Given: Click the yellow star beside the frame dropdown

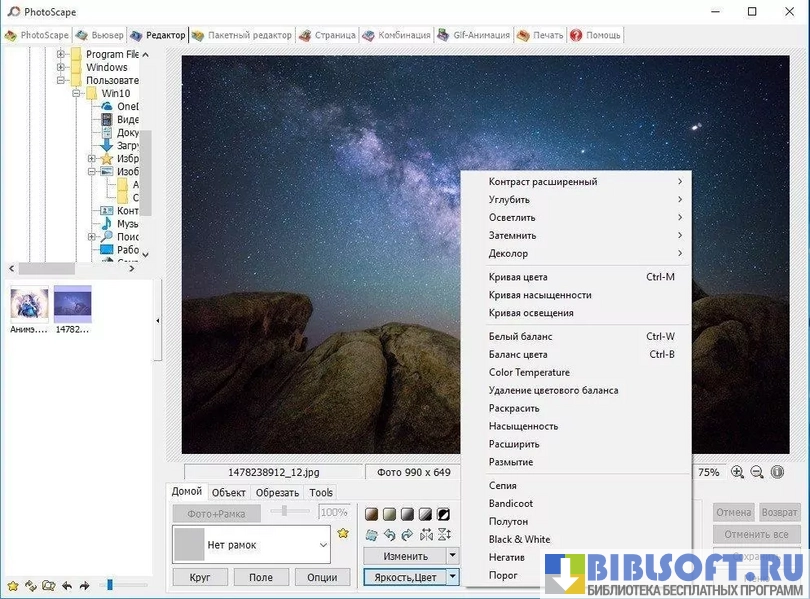Looking at the screenshot, I should (x=343, y=534).
